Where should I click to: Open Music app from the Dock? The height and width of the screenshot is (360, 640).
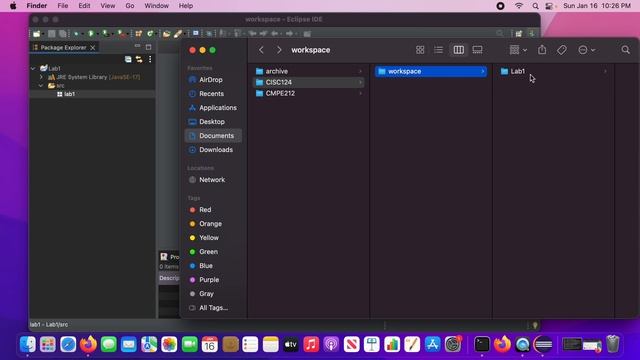(x=311, y=344)
